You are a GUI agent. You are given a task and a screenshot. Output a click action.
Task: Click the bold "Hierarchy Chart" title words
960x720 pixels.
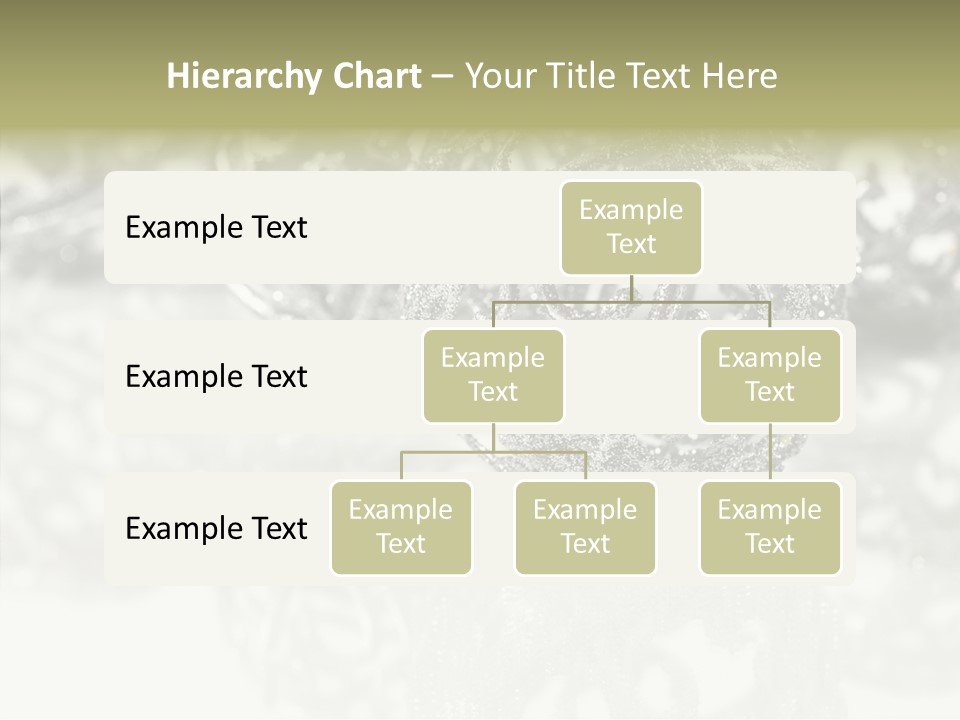click(294, 76)
